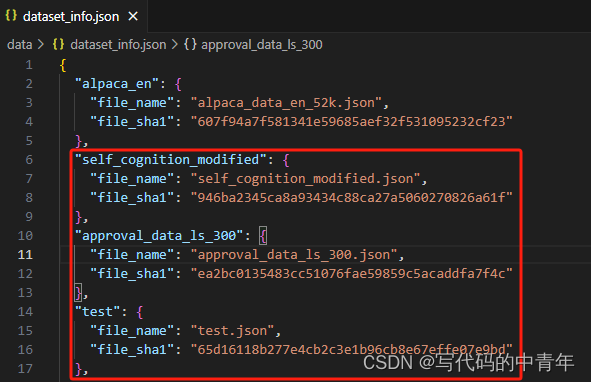
Task: Click the opening brace on line 1
Action: [x=63, y=65]
